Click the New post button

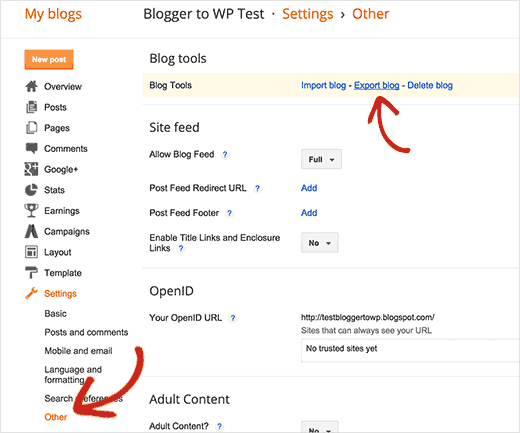[x=49, y=60]
